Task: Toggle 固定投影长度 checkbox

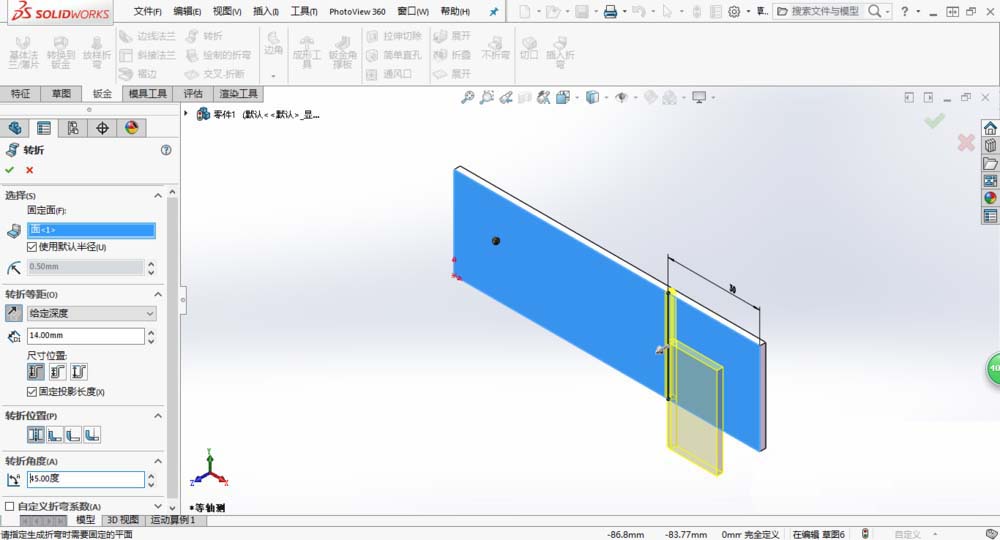Action: pos(32,391)
